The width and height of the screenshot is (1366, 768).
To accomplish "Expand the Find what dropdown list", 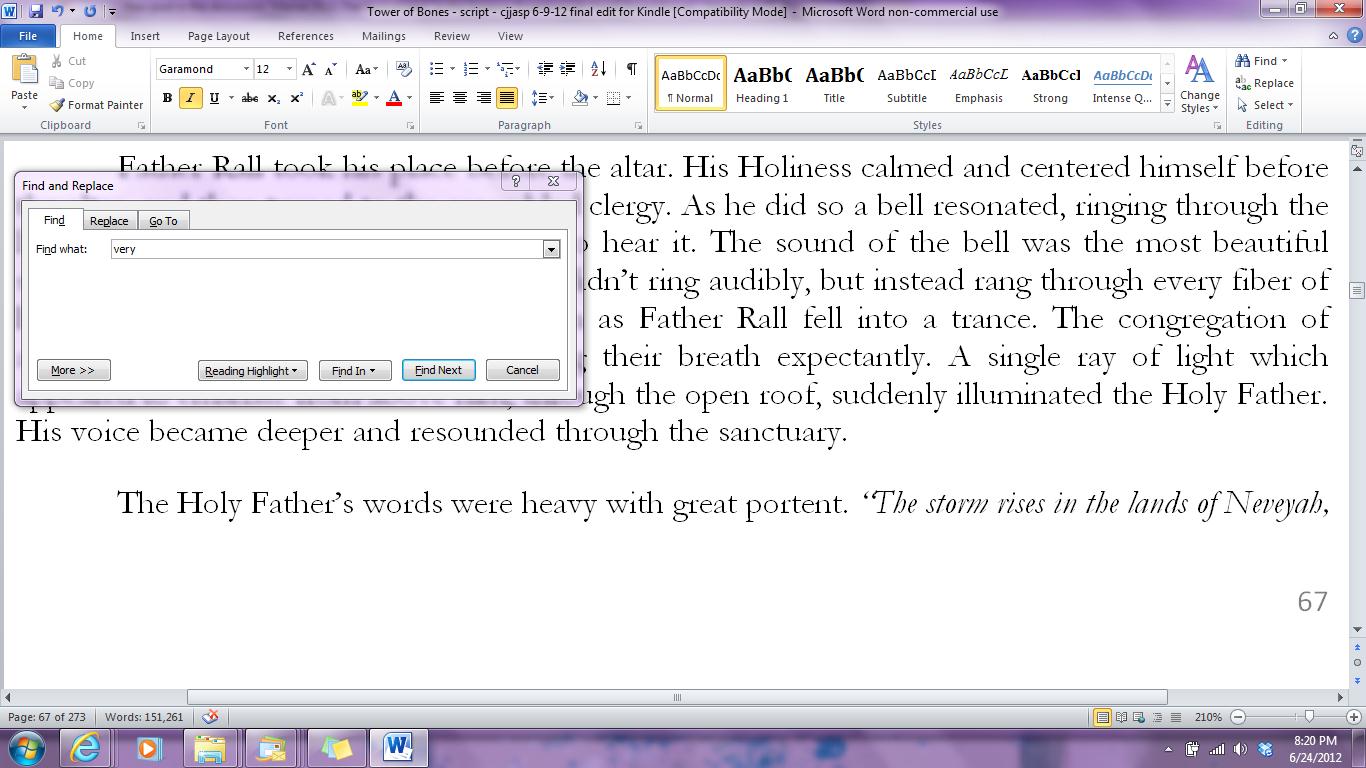I will [551, 249].
